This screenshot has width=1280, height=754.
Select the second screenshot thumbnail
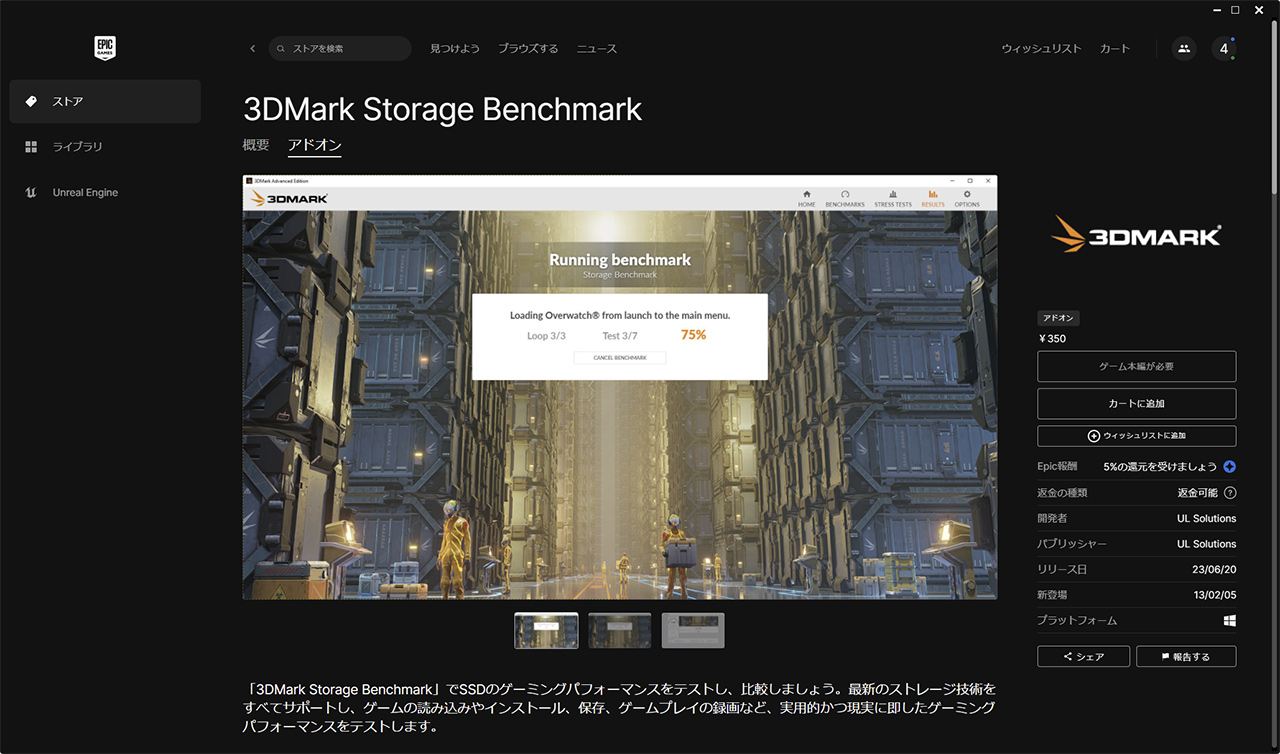coord(620,631)
